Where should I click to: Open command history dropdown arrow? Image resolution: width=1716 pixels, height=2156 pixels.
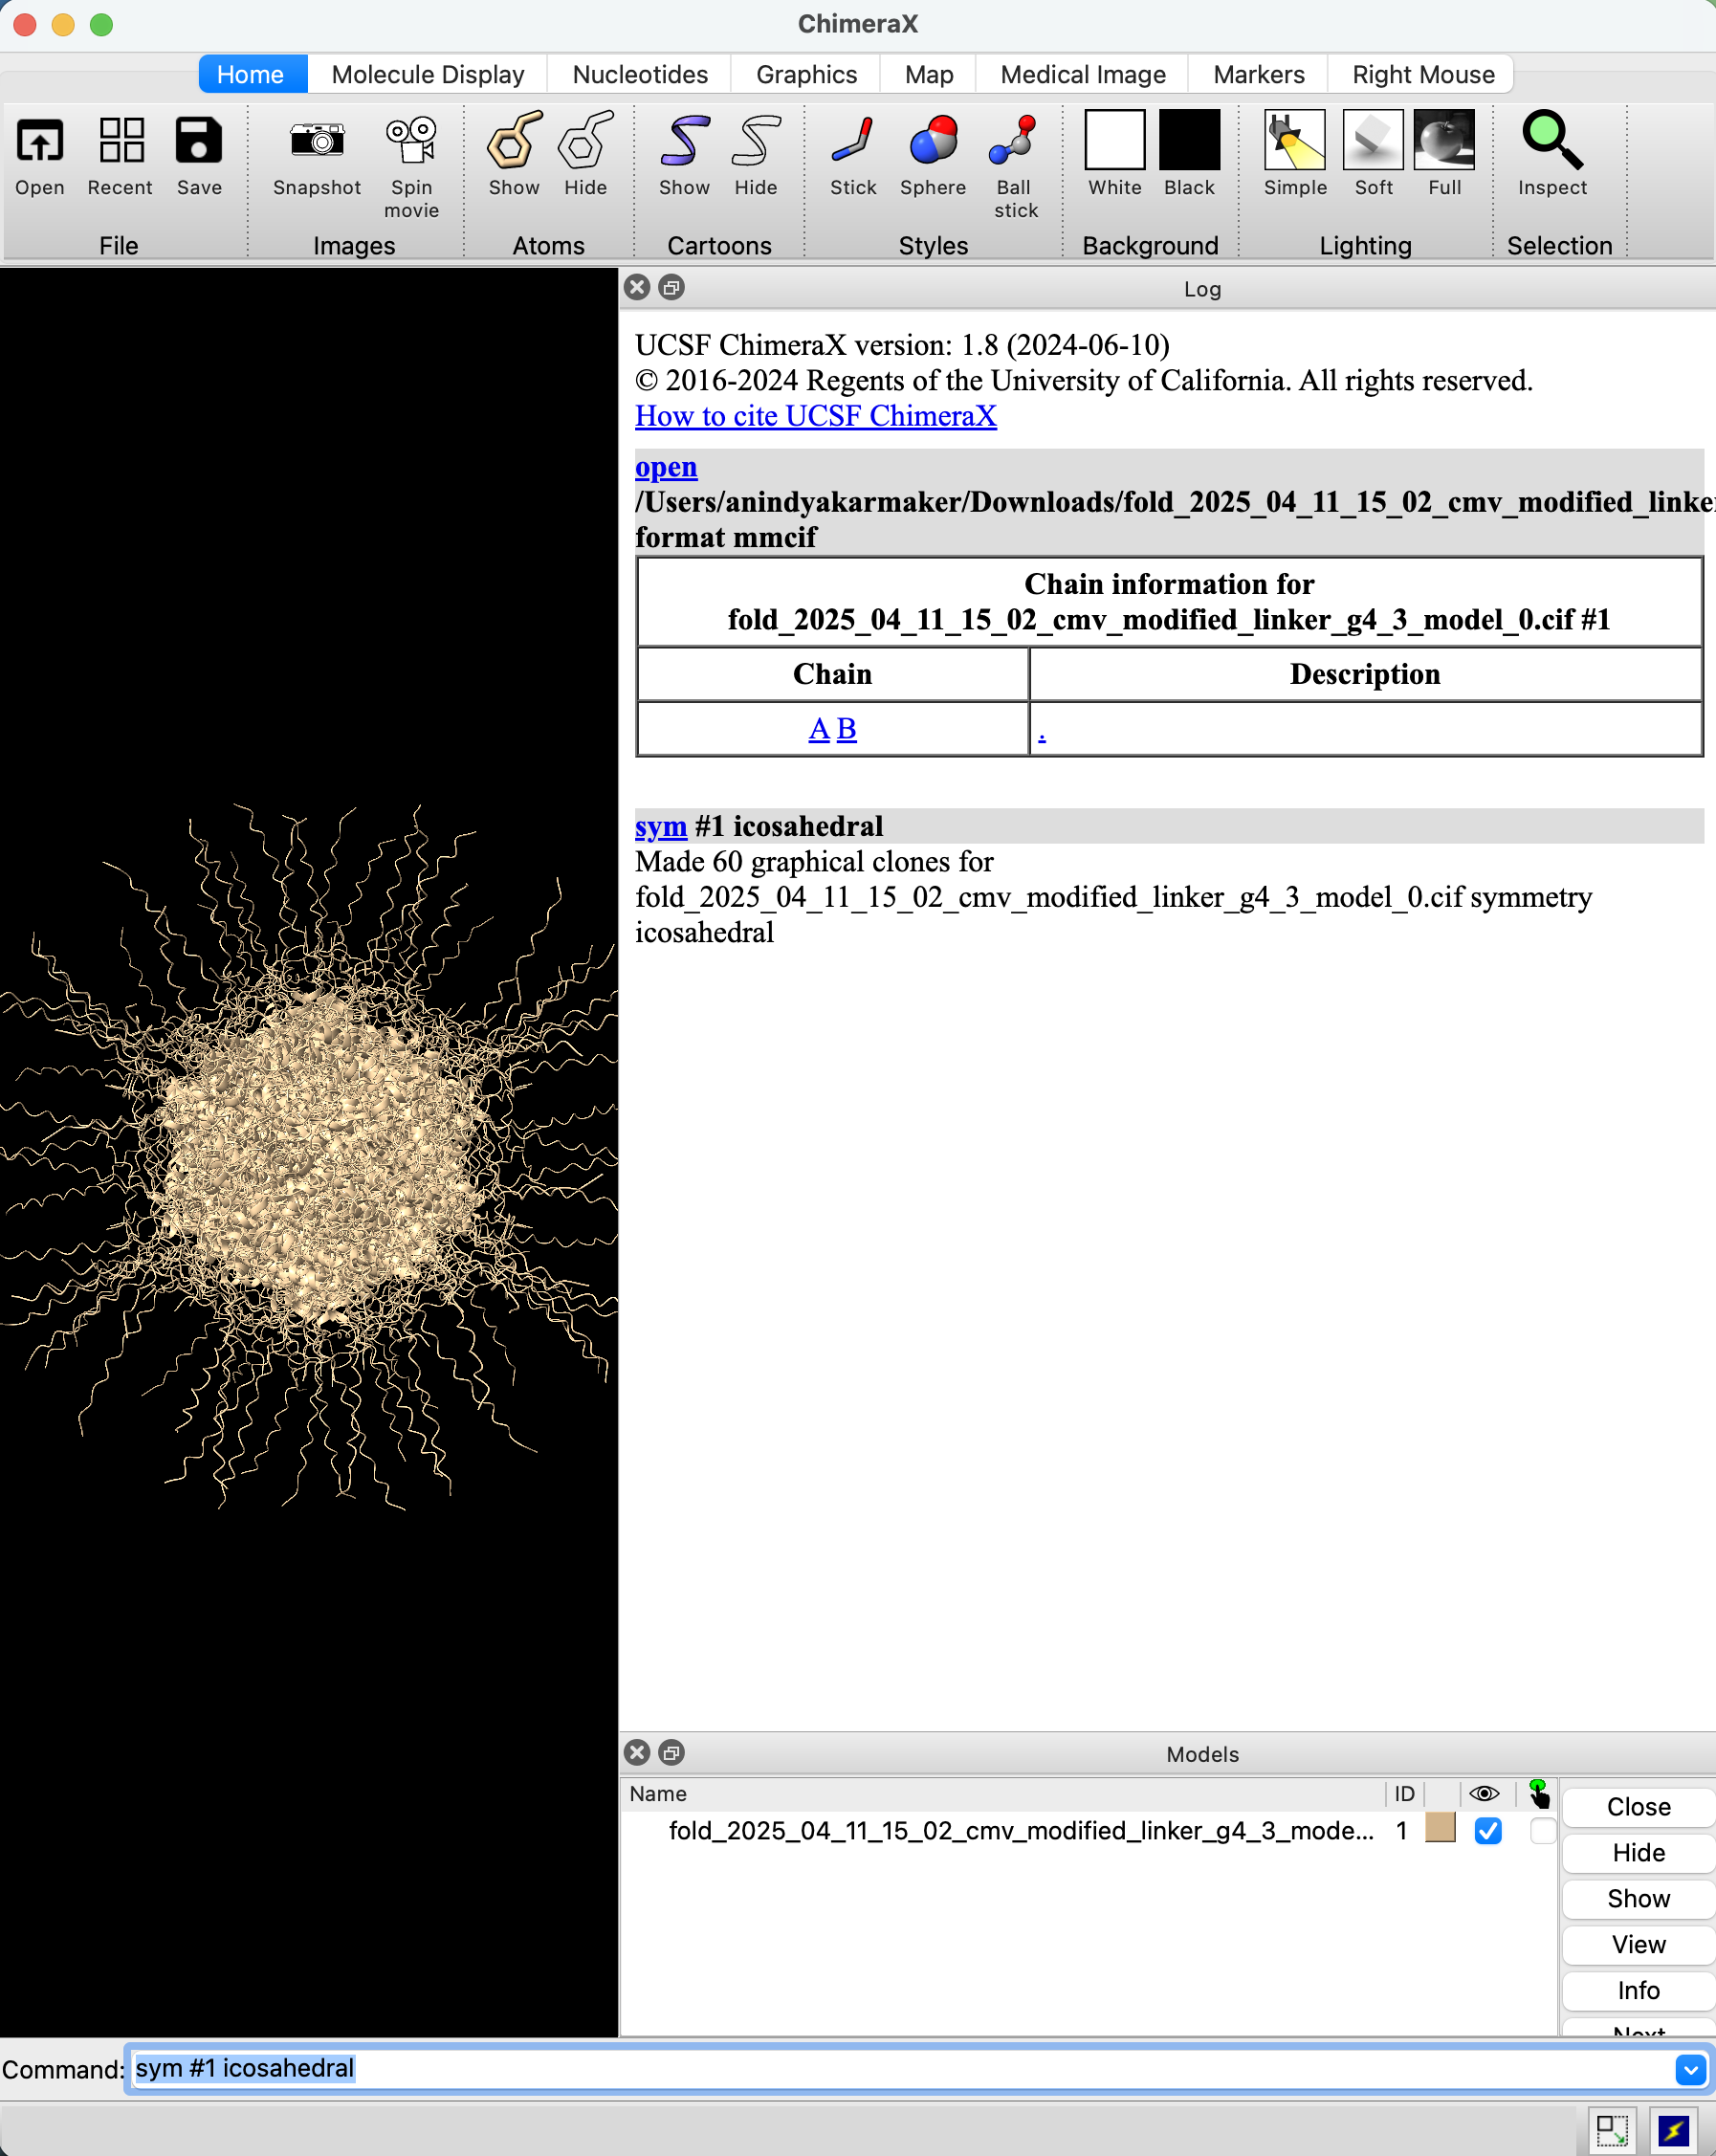(1690, 2069)
